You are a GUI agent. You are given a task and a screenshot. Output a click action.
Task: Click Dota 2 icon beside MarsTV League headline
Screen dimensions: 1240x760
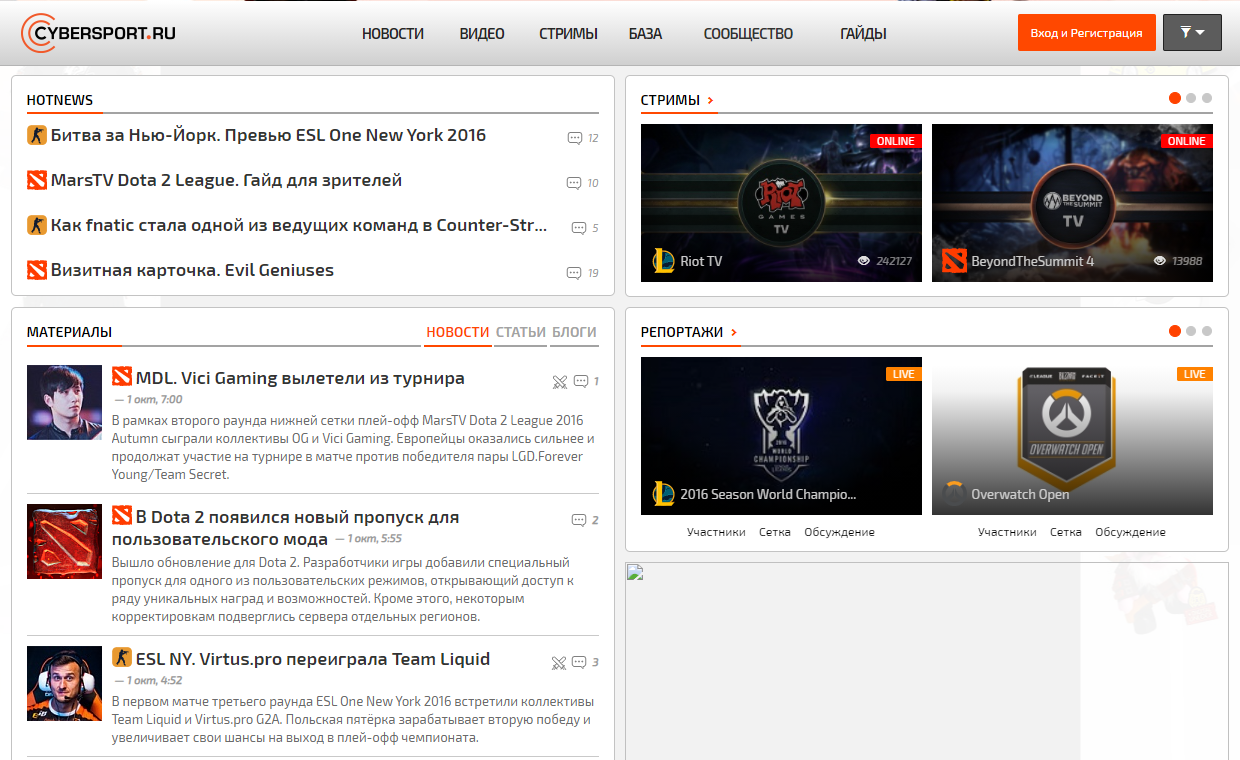coord(37,180)
